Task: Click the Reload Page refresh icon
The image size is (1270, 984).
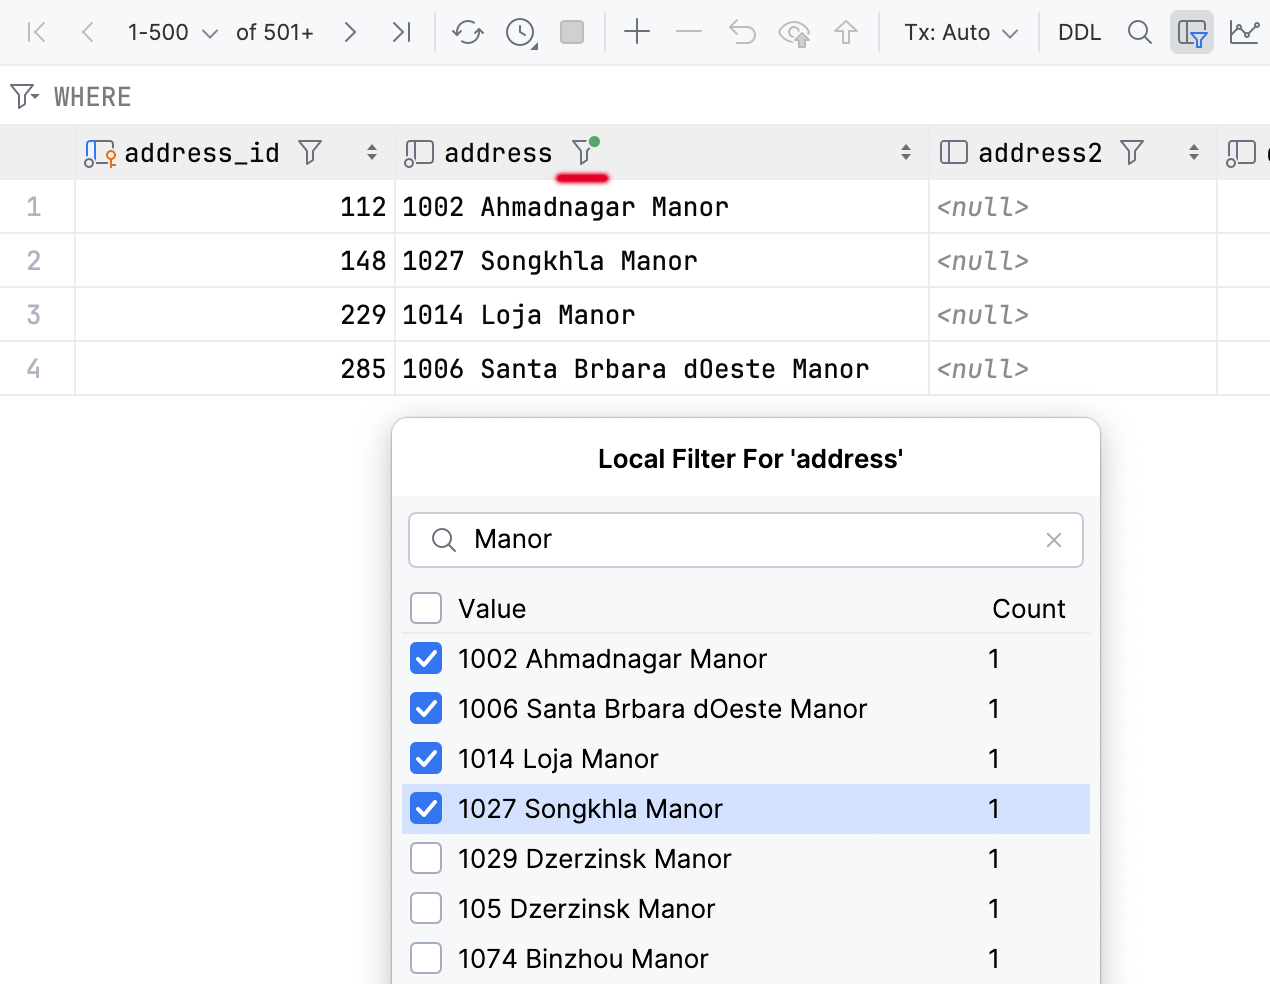Action: pyautogui.click(x=467, y=33)
